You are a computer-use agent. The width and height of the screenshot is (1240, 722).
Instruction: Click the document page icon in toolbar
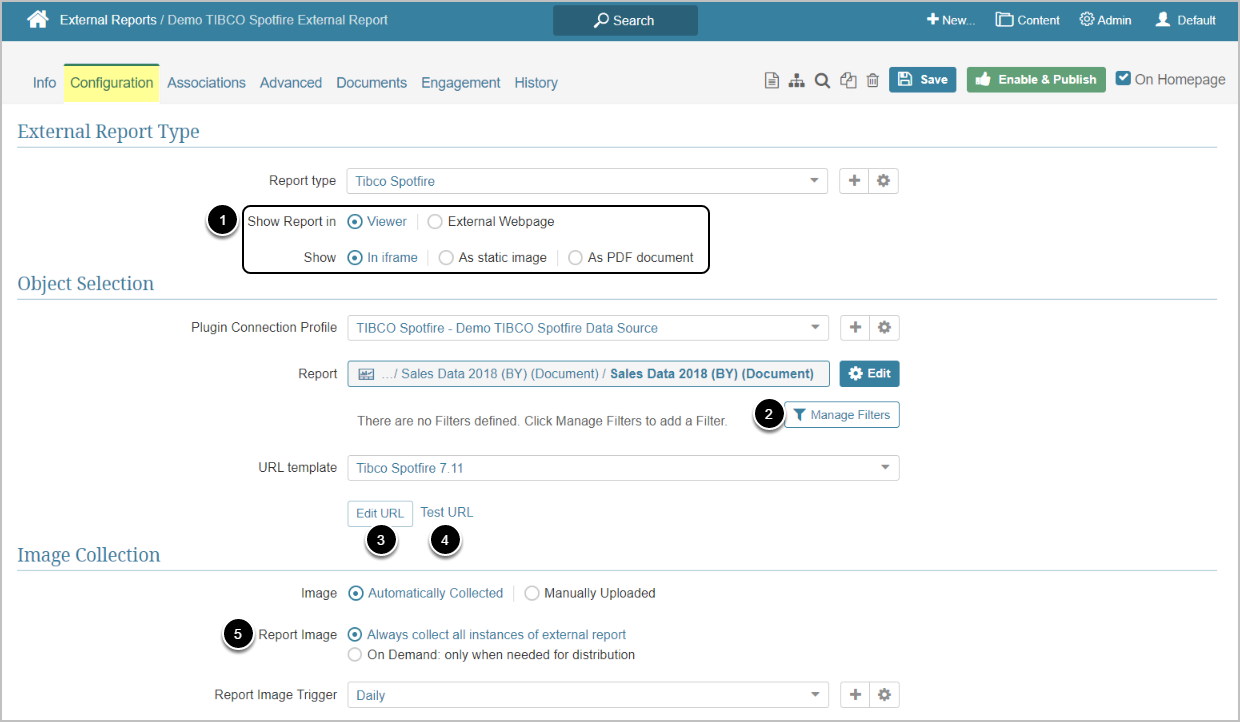(x=772, y=81)
